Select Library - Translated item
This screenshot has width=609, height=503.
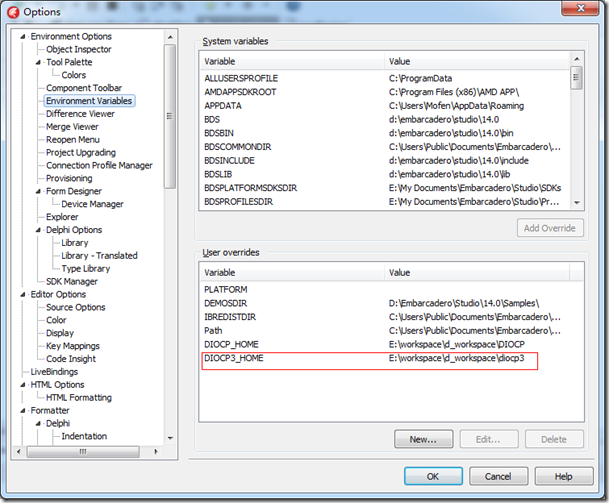click(x=99, y=256)
